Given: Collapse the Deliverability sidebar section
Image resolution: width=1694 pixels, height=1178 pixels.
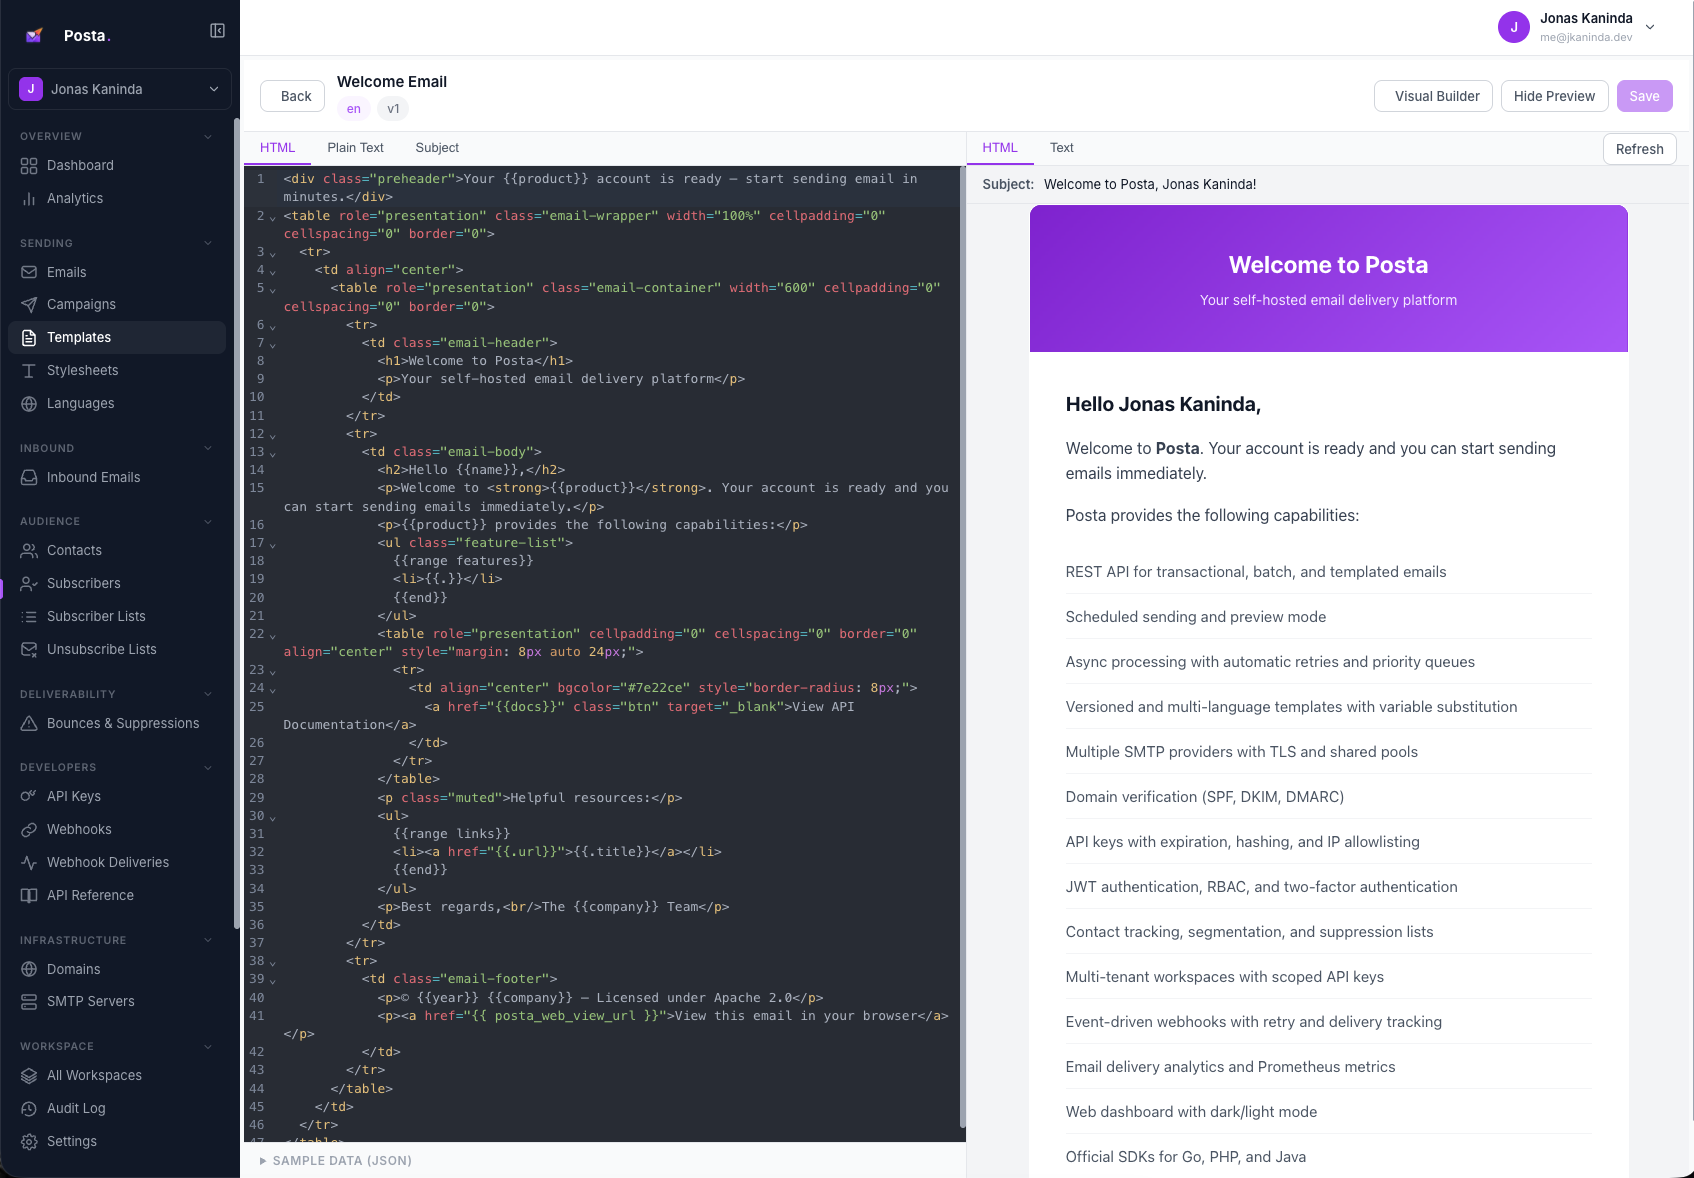Looking at the screenshot, I should (x=208, y=694).
